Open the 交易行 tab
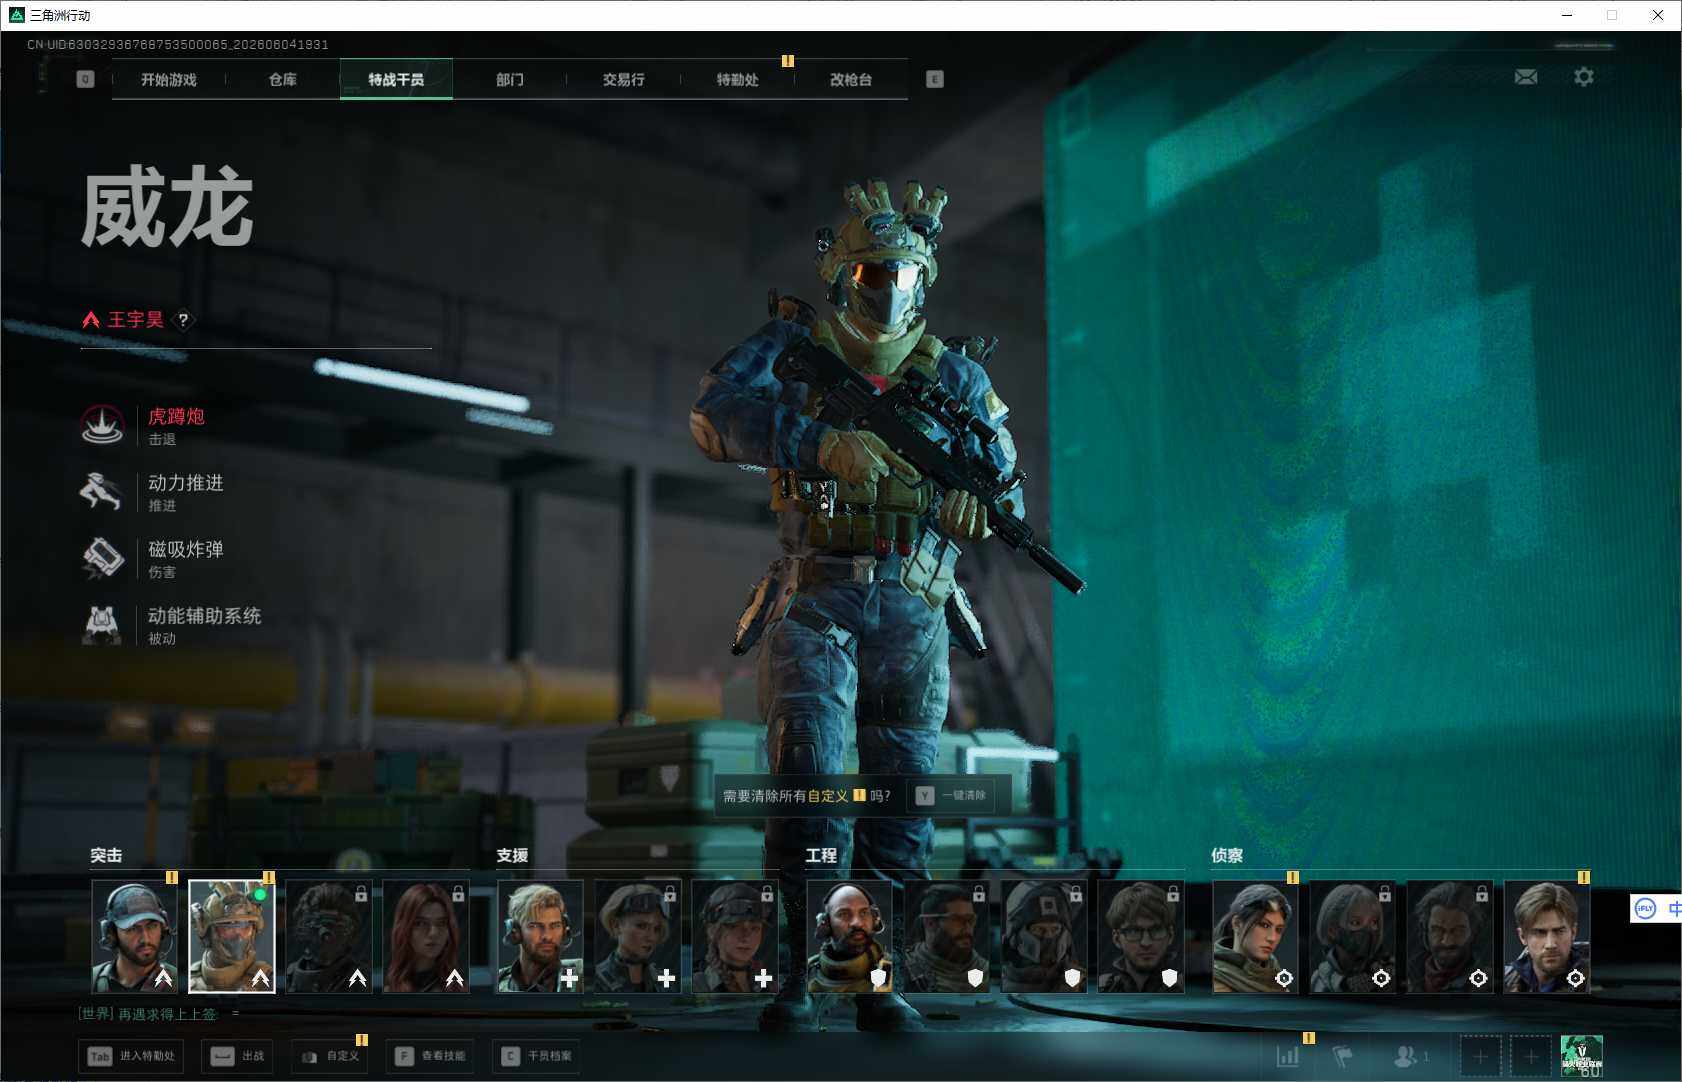This screenshot has width=1682, height=1082. [623, 79]
